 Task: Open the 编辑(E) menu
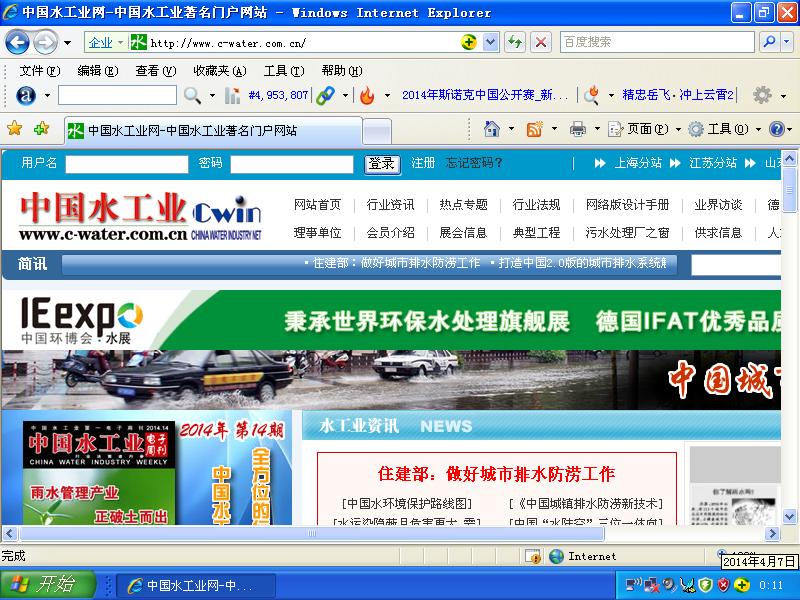point(98,71)
